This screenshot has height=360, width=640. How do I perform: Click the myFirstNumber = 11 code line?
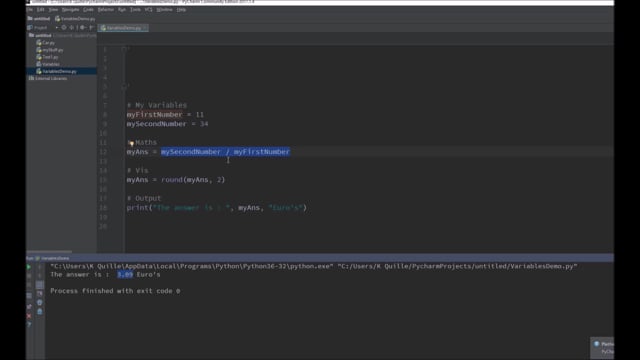pyautogui.click(x=165, y=115)
